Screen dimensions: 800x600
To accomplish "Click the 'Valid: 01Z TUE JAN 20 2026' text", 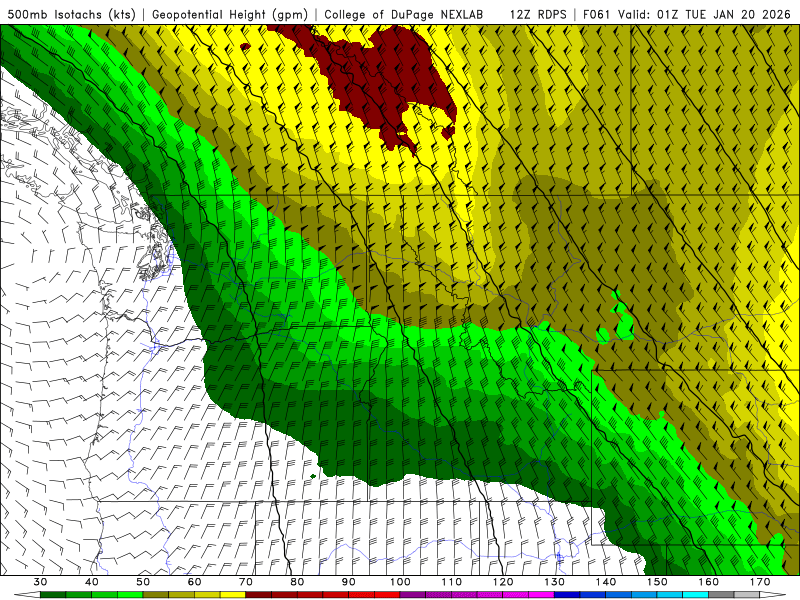I will point(704,14).
